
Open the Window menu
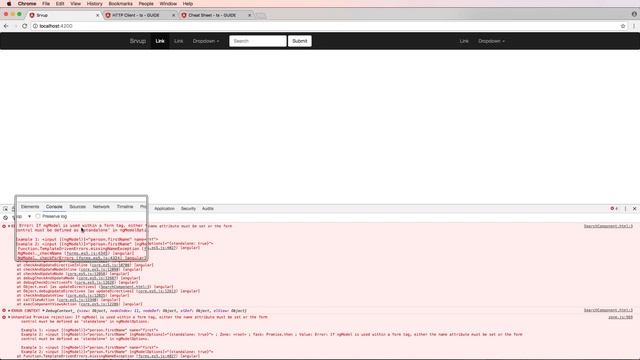pyautogui.click(x=168, y=4)
